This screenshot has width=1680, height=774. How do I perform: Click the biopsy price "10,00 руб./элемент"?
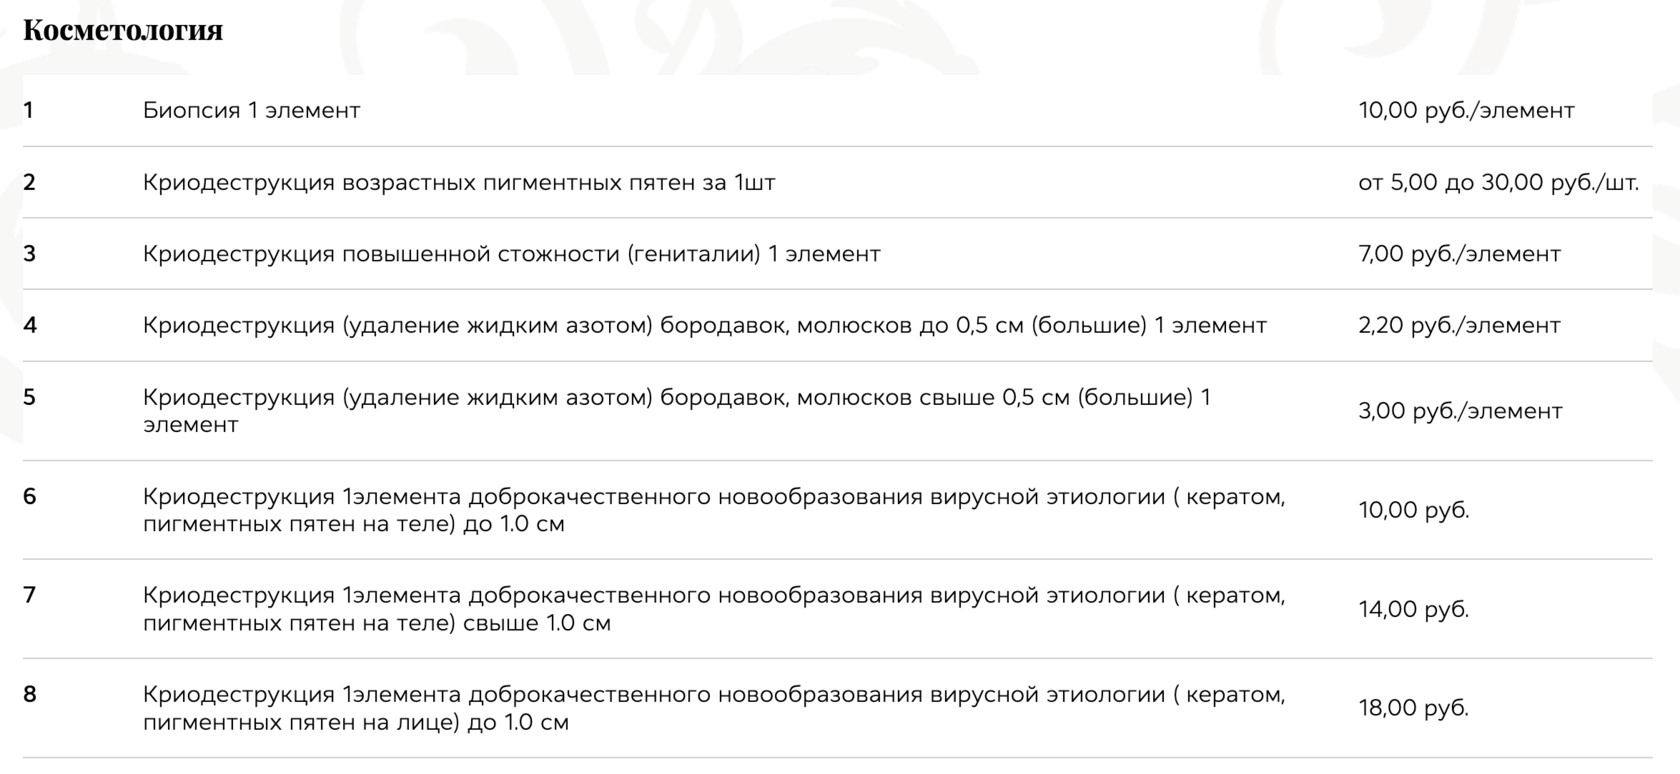1465,111
